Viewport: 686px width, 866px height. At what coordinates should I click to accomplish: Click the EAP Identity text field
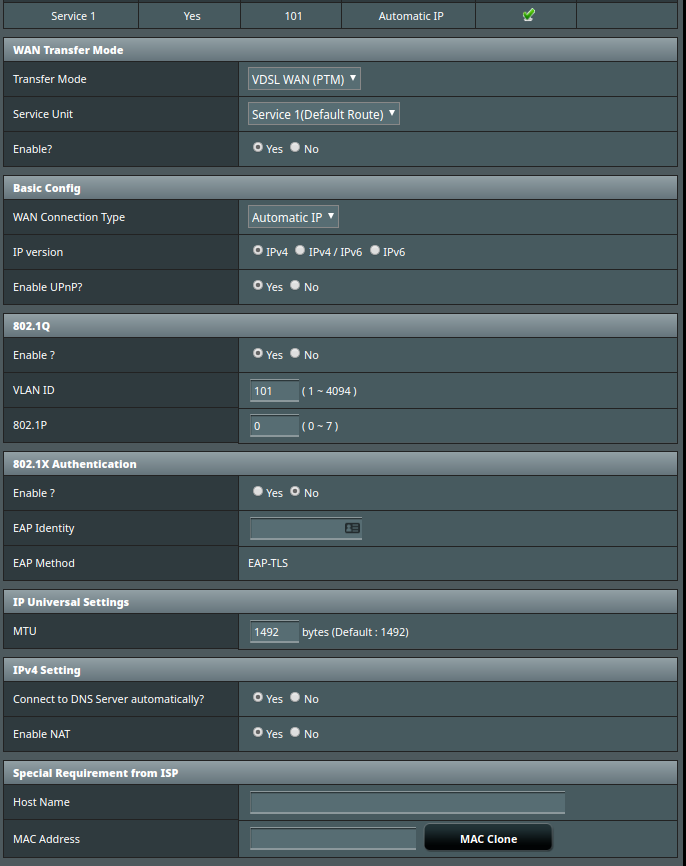tap(296, 528)
